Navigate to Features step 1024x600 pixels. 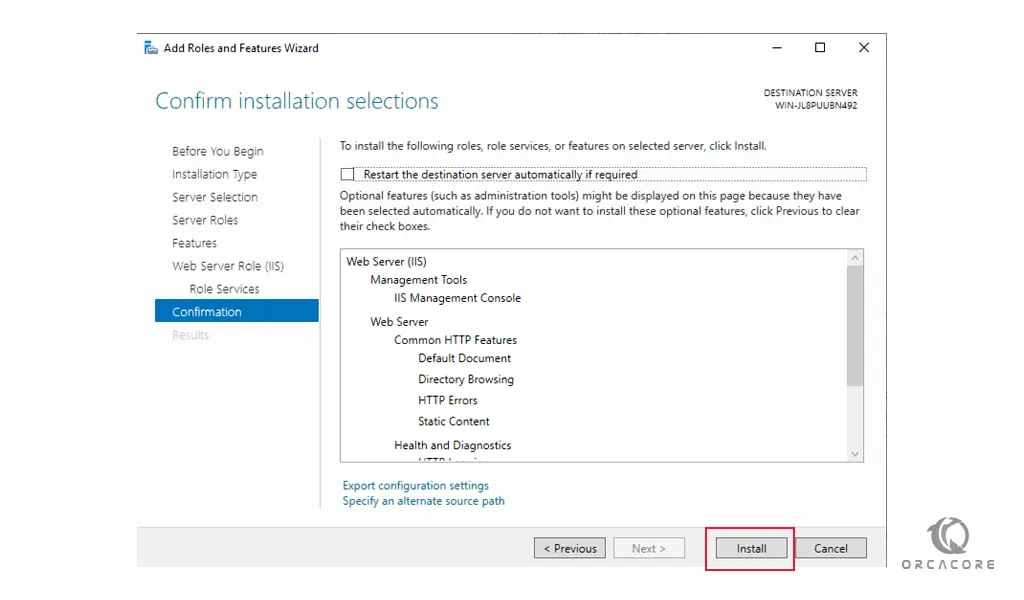(194, 243)
